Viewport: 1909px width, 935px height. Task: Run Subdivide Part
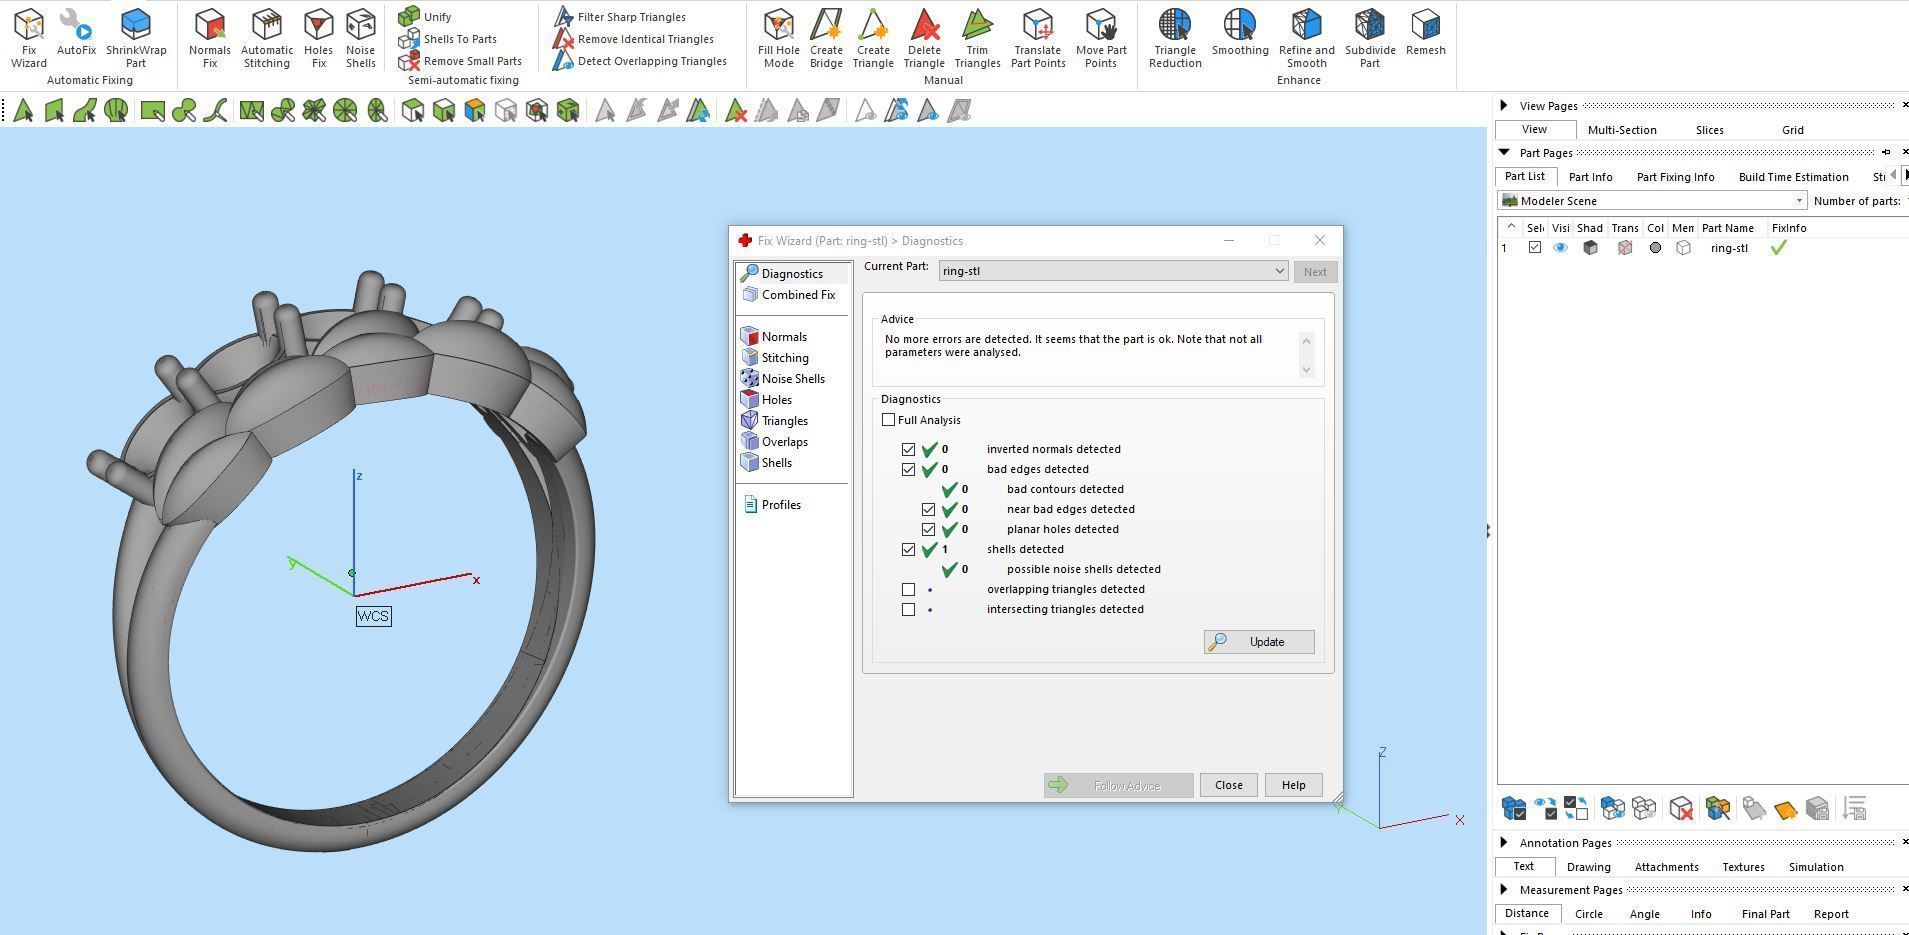(x=1370, y=39)
